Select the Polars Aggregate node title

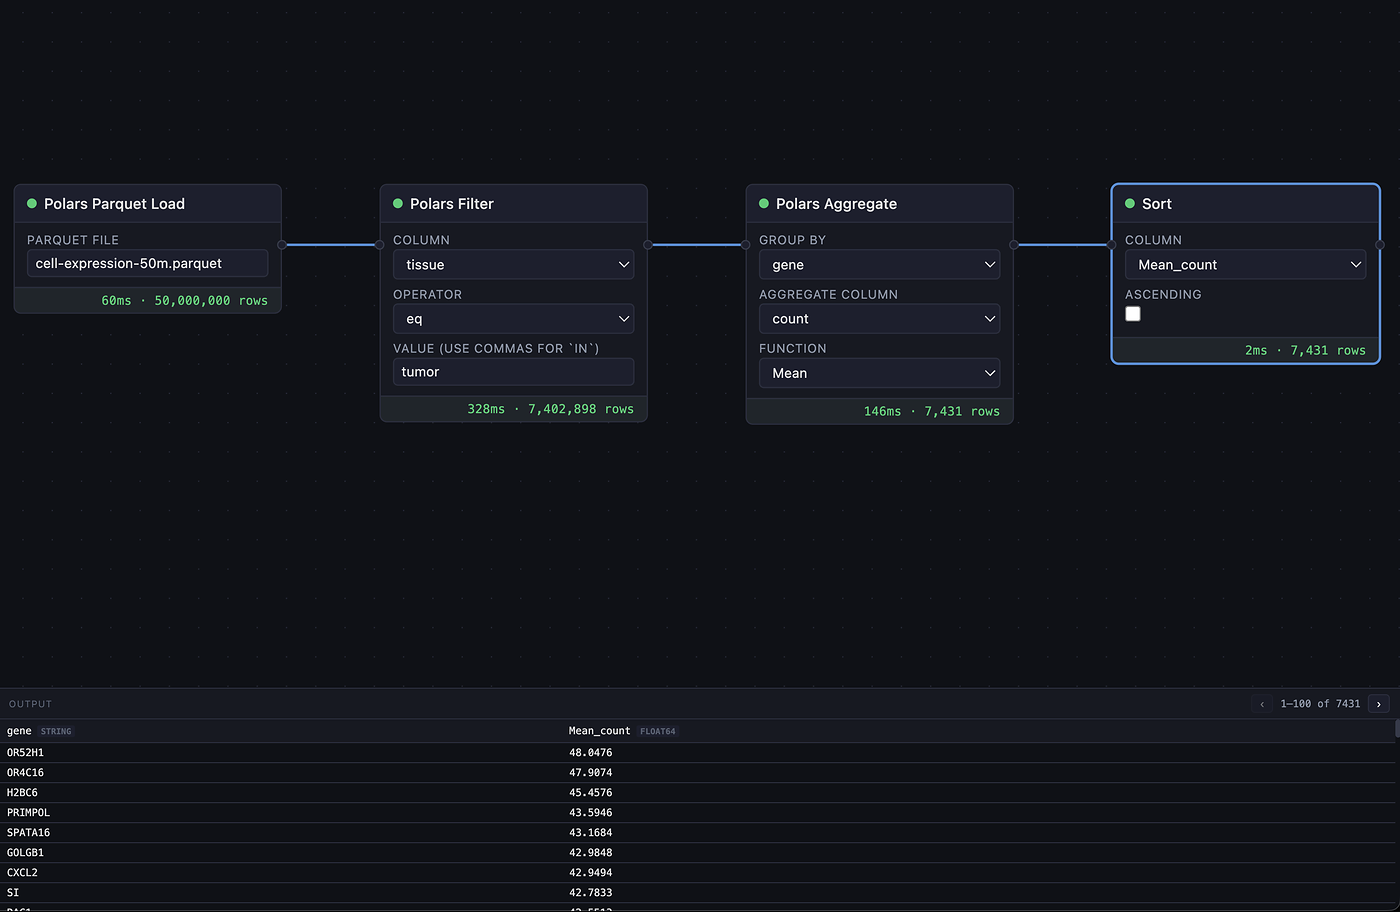pyautogui.click(x=836, y=203)
